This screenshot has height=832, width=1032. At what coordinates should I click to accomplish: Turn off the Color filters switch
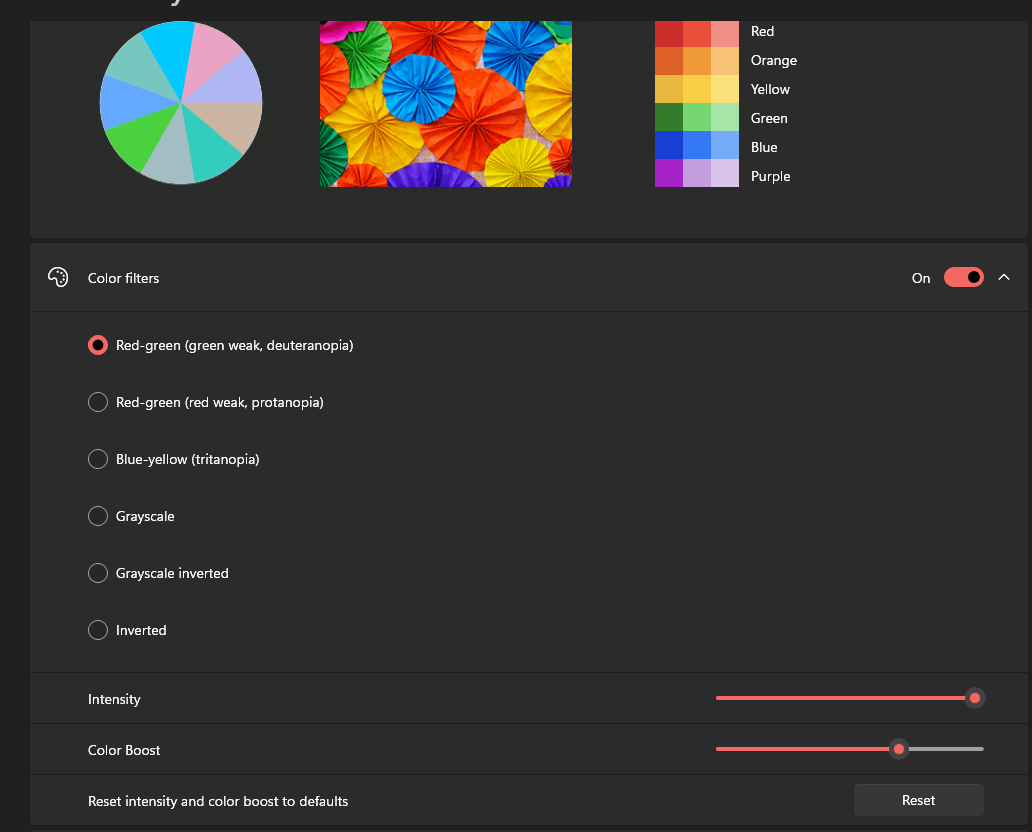click(962, 277)
